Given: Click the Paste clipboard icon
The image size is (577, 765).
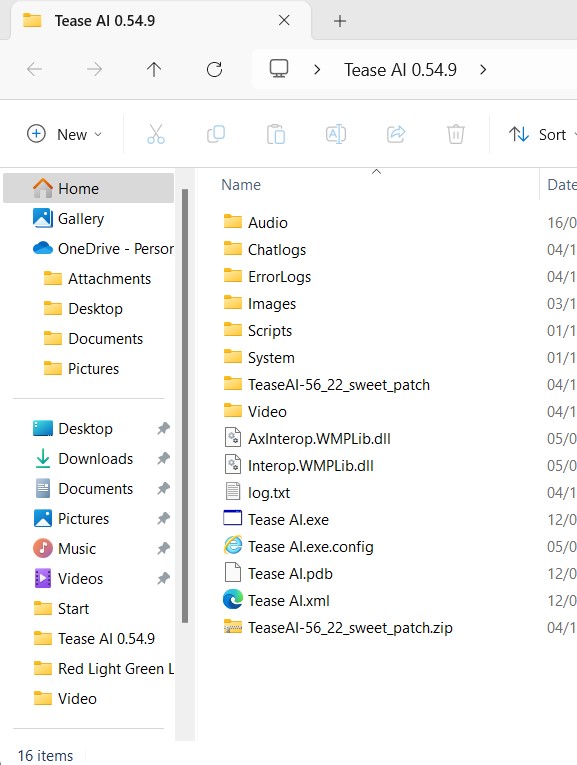Looking at the screenshot, I should (x=276, y=134).
